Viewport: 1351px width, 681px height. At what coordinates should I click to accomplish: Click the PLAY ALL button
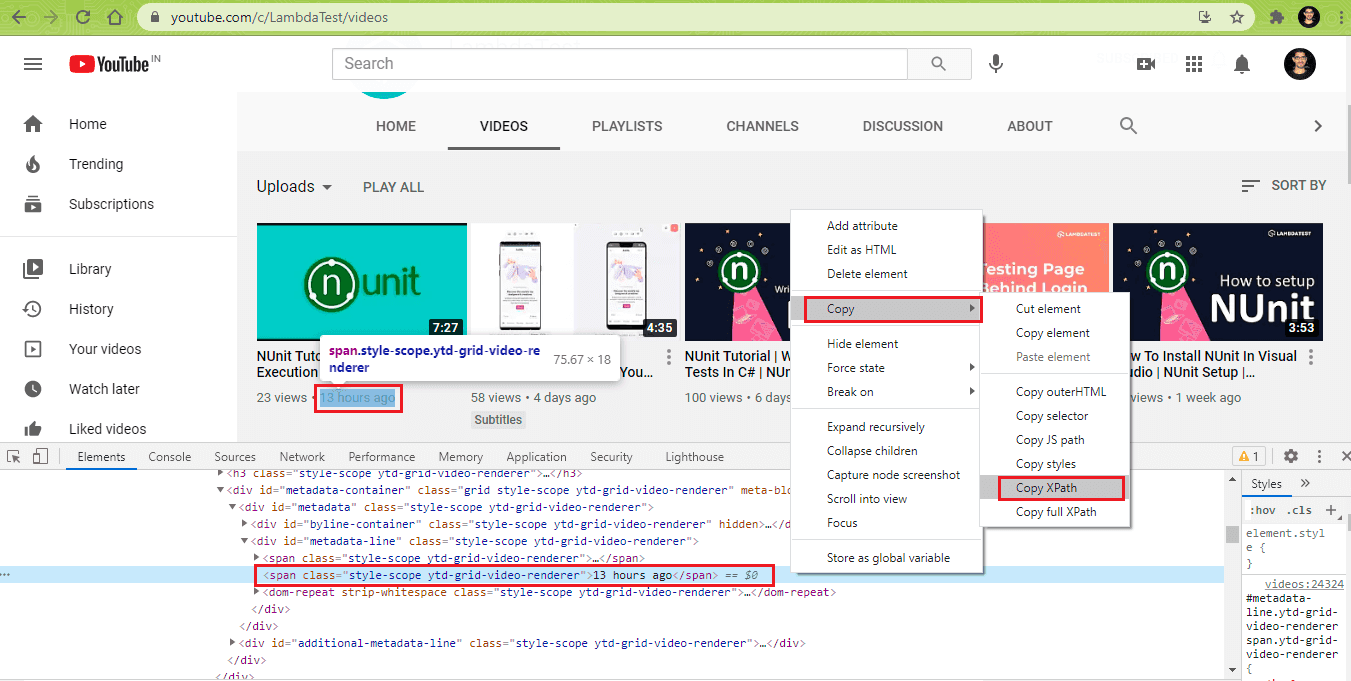coord(393,186)
